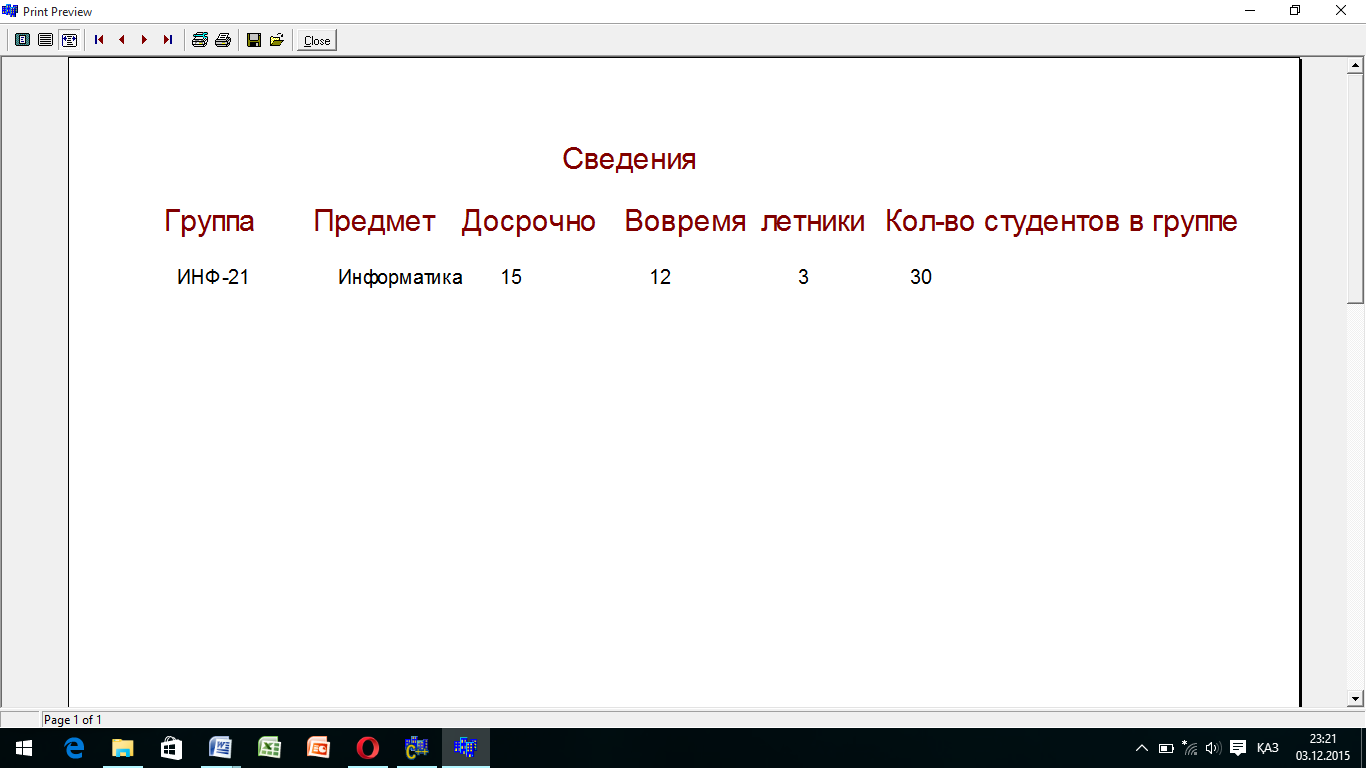Viewport: 1366px width, 768px height.
Task: Open the taskbar clock showing 23:21
Action: click(x=1323, y=748)
